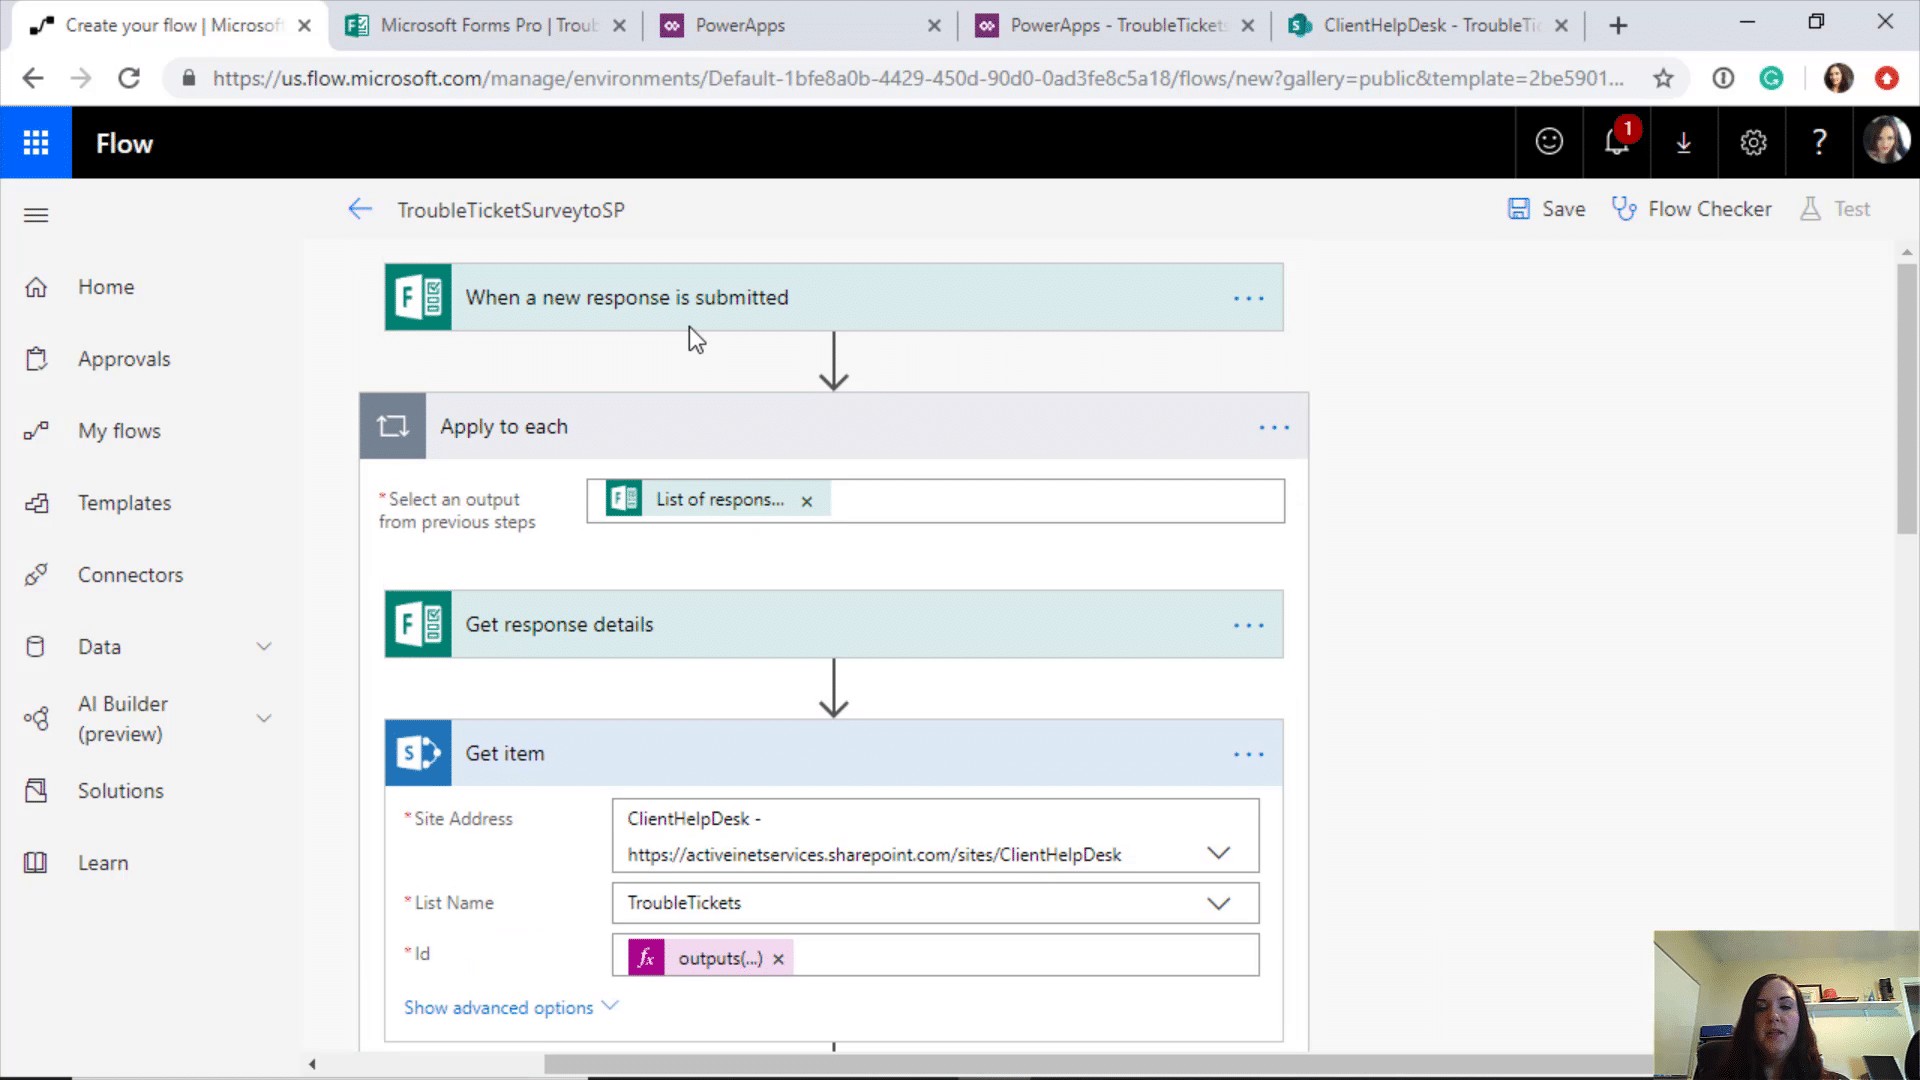Collapse the left navigation hamburger menu
Viewport: 1920px width, 1080px height.
pos(36,215)
